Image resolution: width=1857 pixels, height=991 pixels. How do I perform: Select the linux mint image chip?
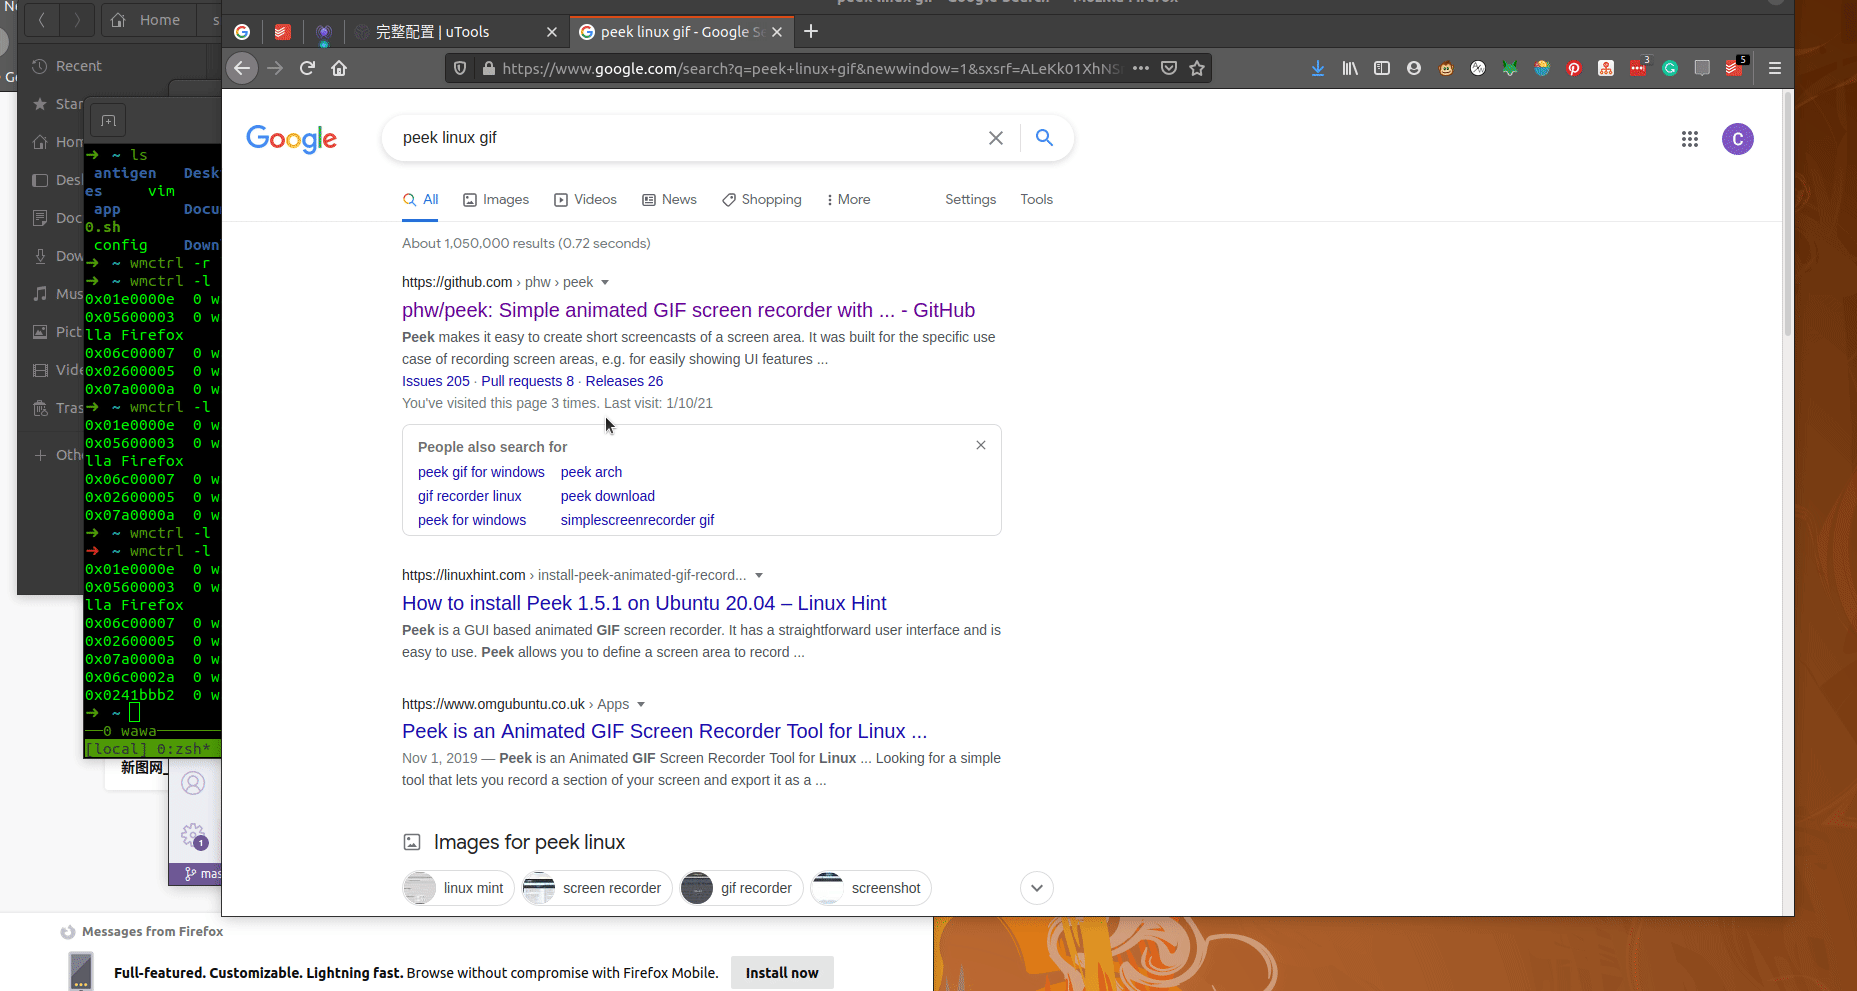click(458, 888)
